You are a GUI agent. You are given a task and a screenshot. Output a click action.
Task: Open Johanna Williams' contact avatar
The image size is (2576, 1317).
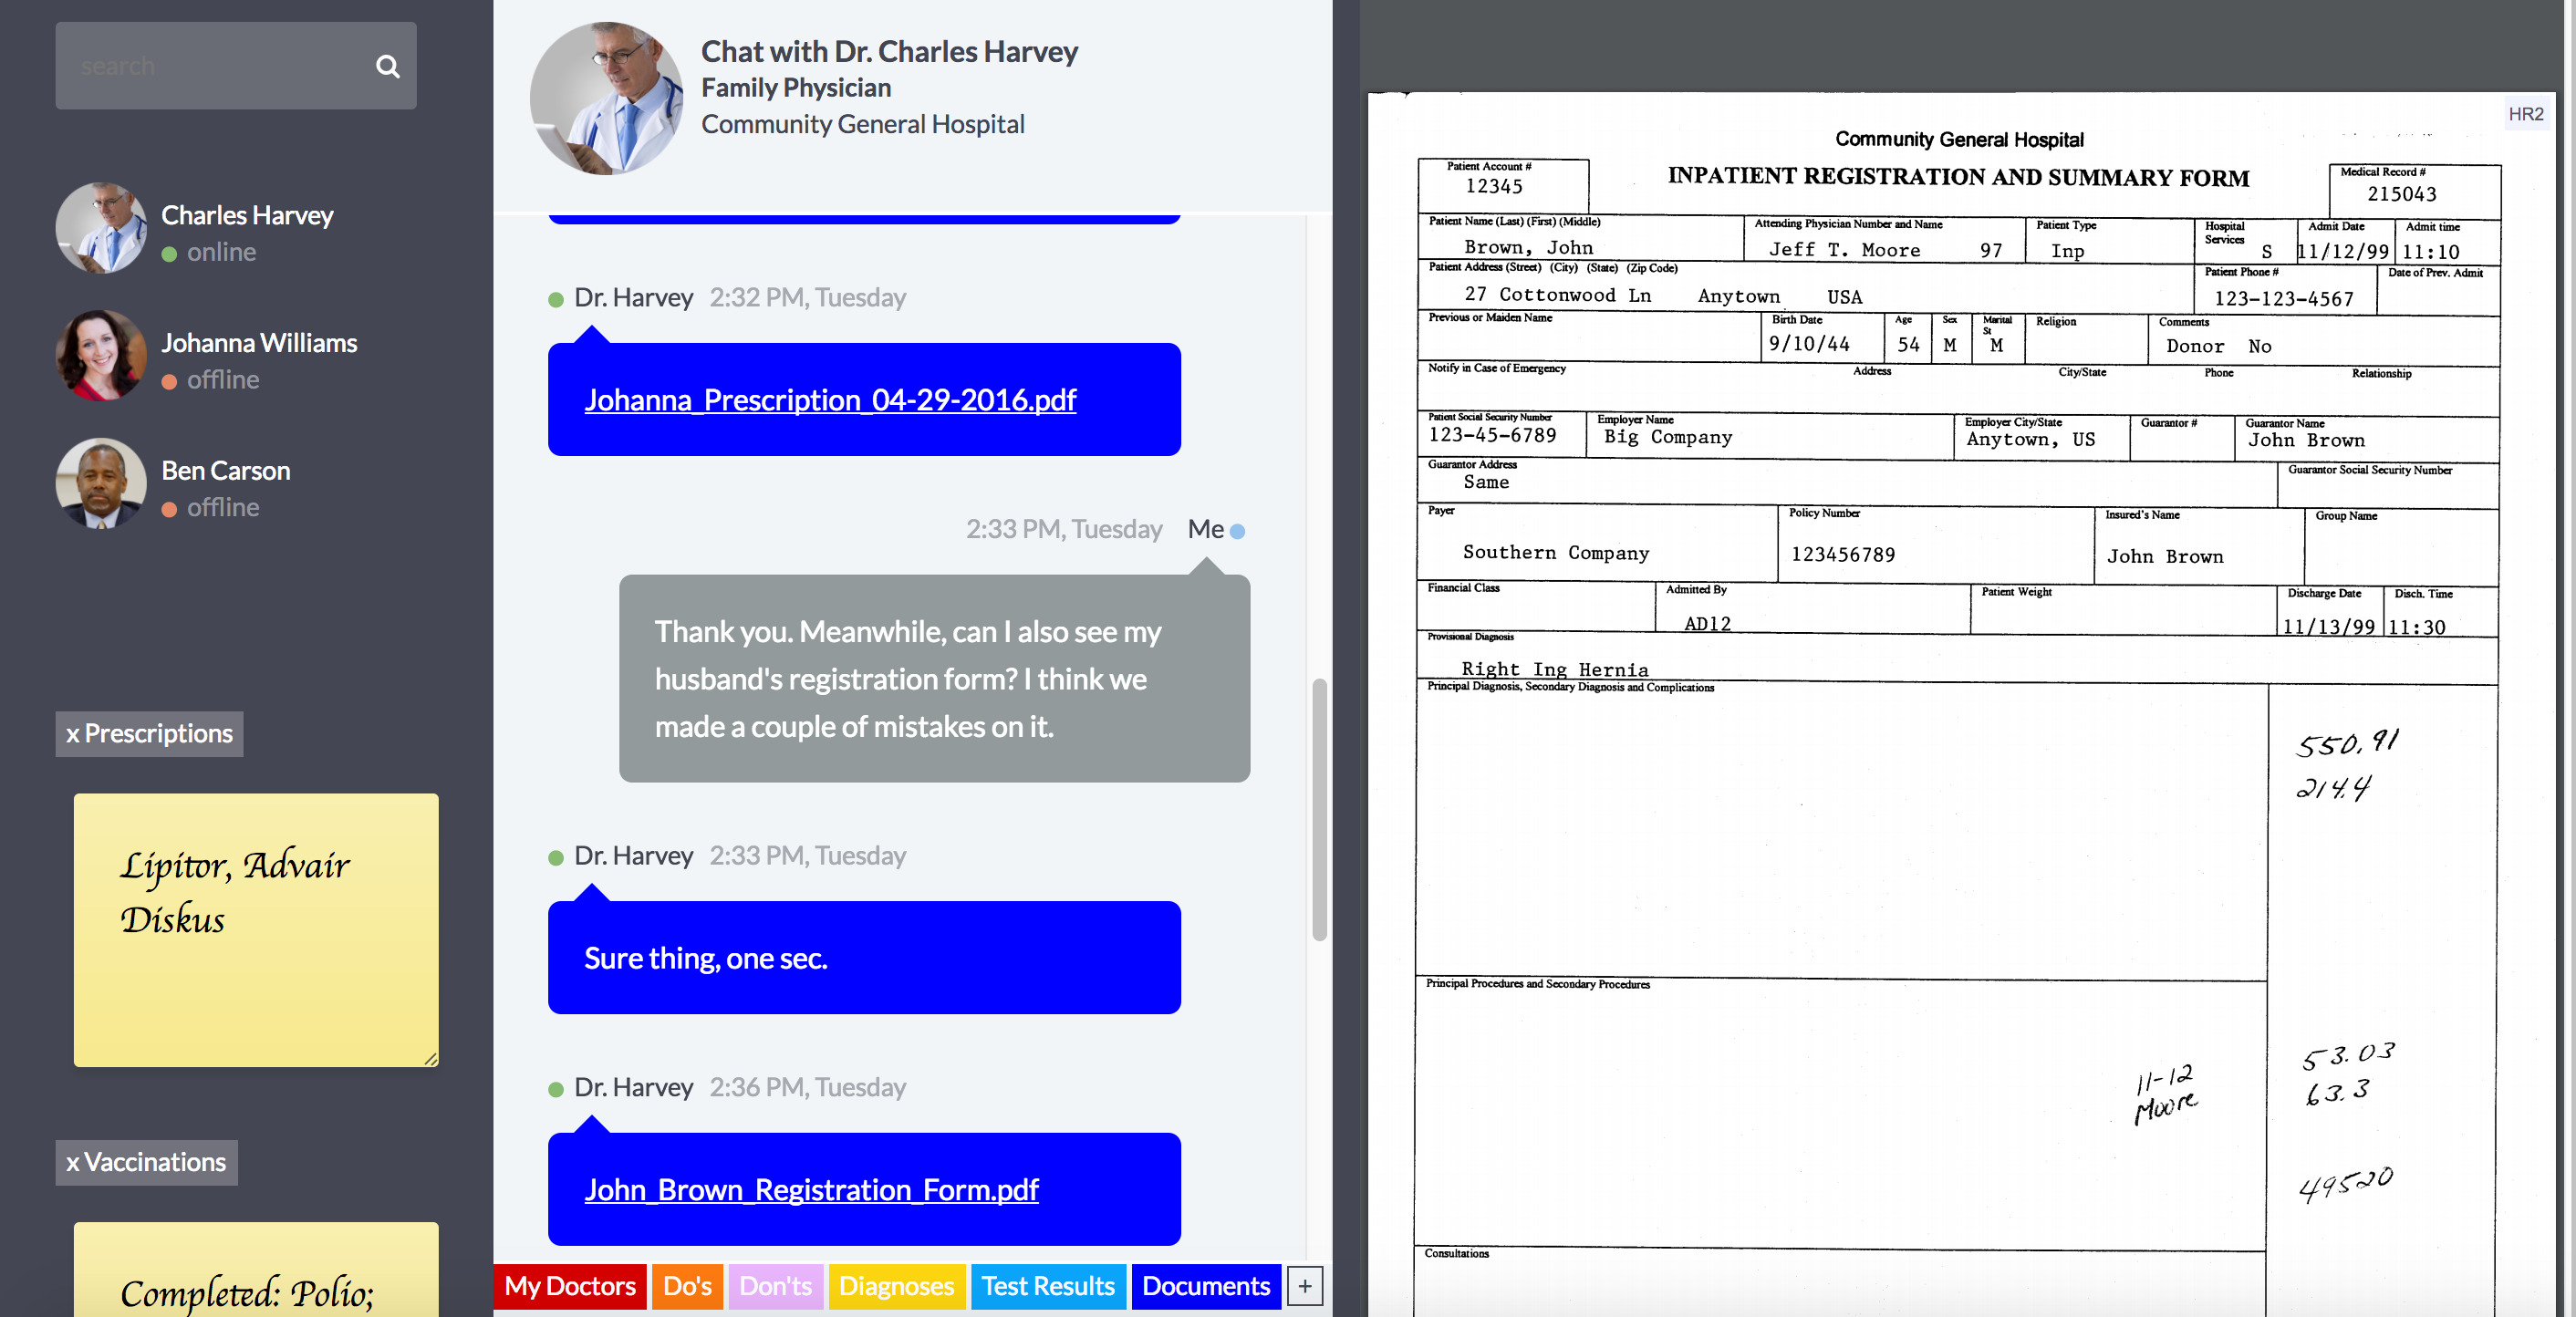coord(101,356)
